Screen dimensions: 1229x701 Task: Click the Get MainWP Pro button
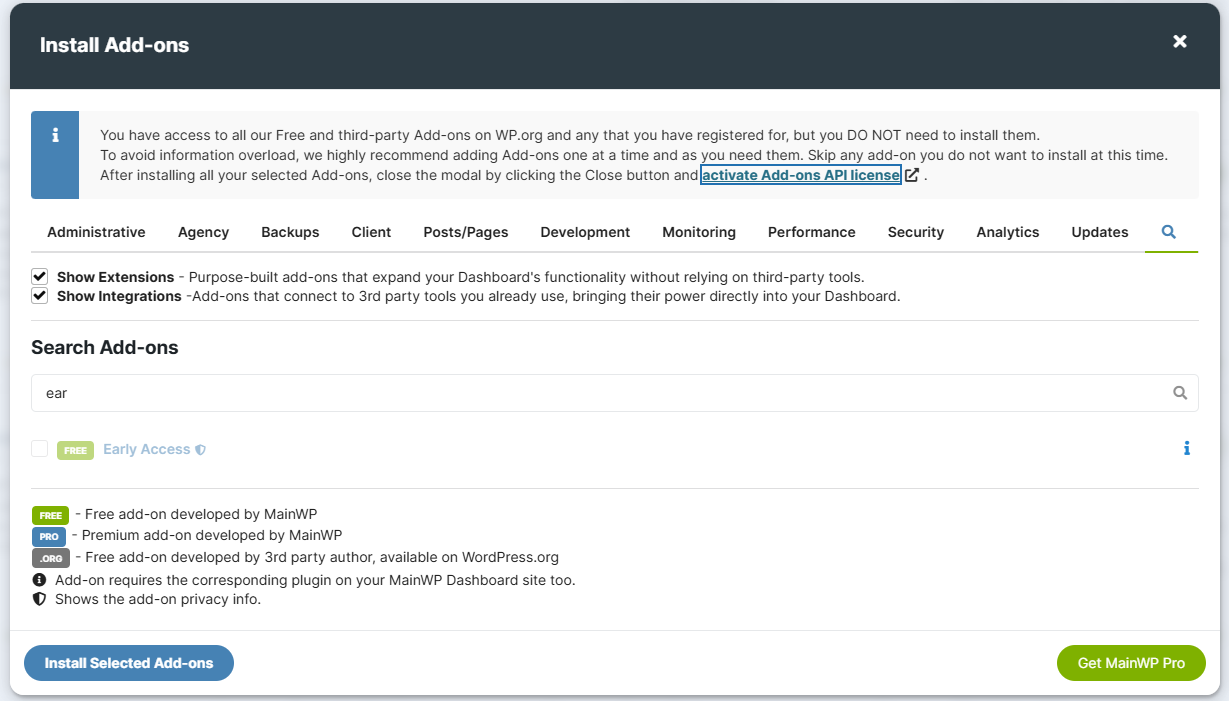click(1131, 663)
